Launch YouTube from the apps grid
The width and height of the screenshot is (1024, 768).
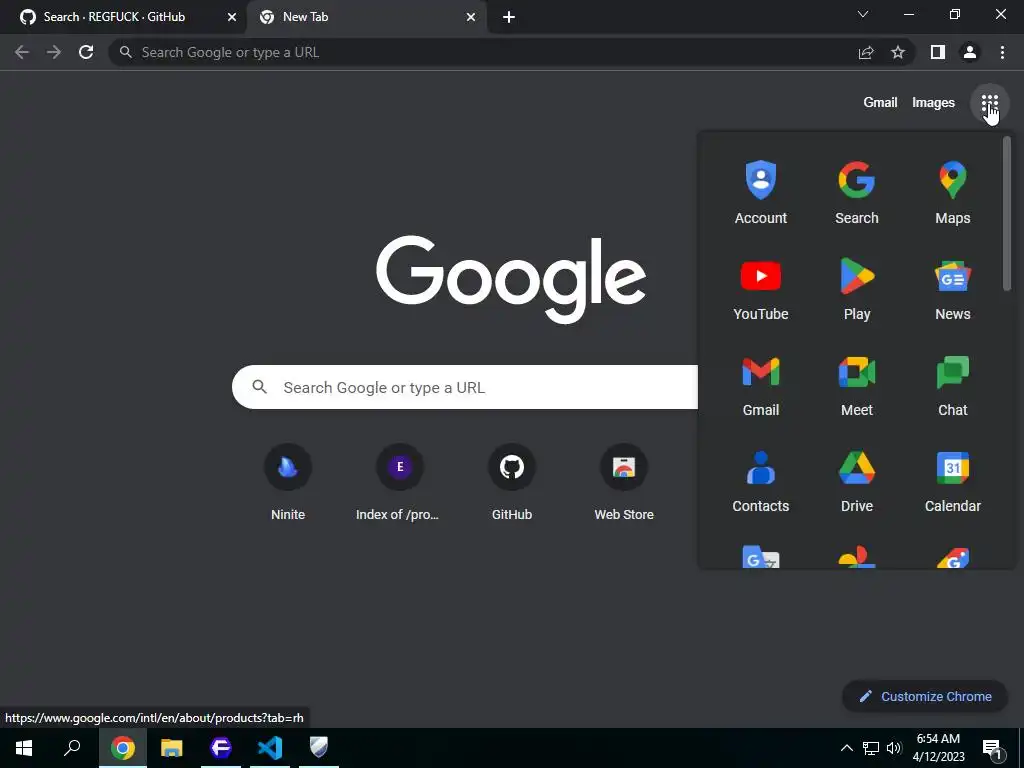click(761, 289)
